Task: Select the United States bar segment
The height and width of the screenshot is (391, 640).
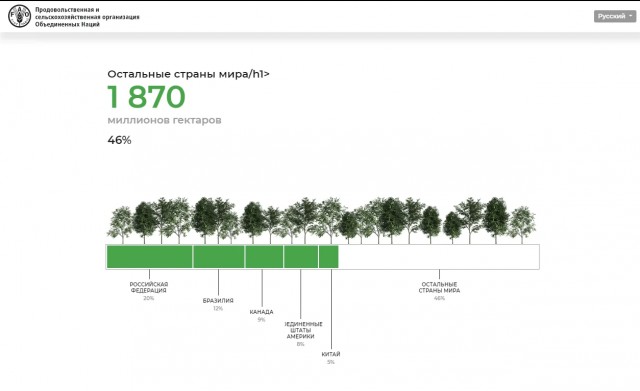Action: point(301,257)
